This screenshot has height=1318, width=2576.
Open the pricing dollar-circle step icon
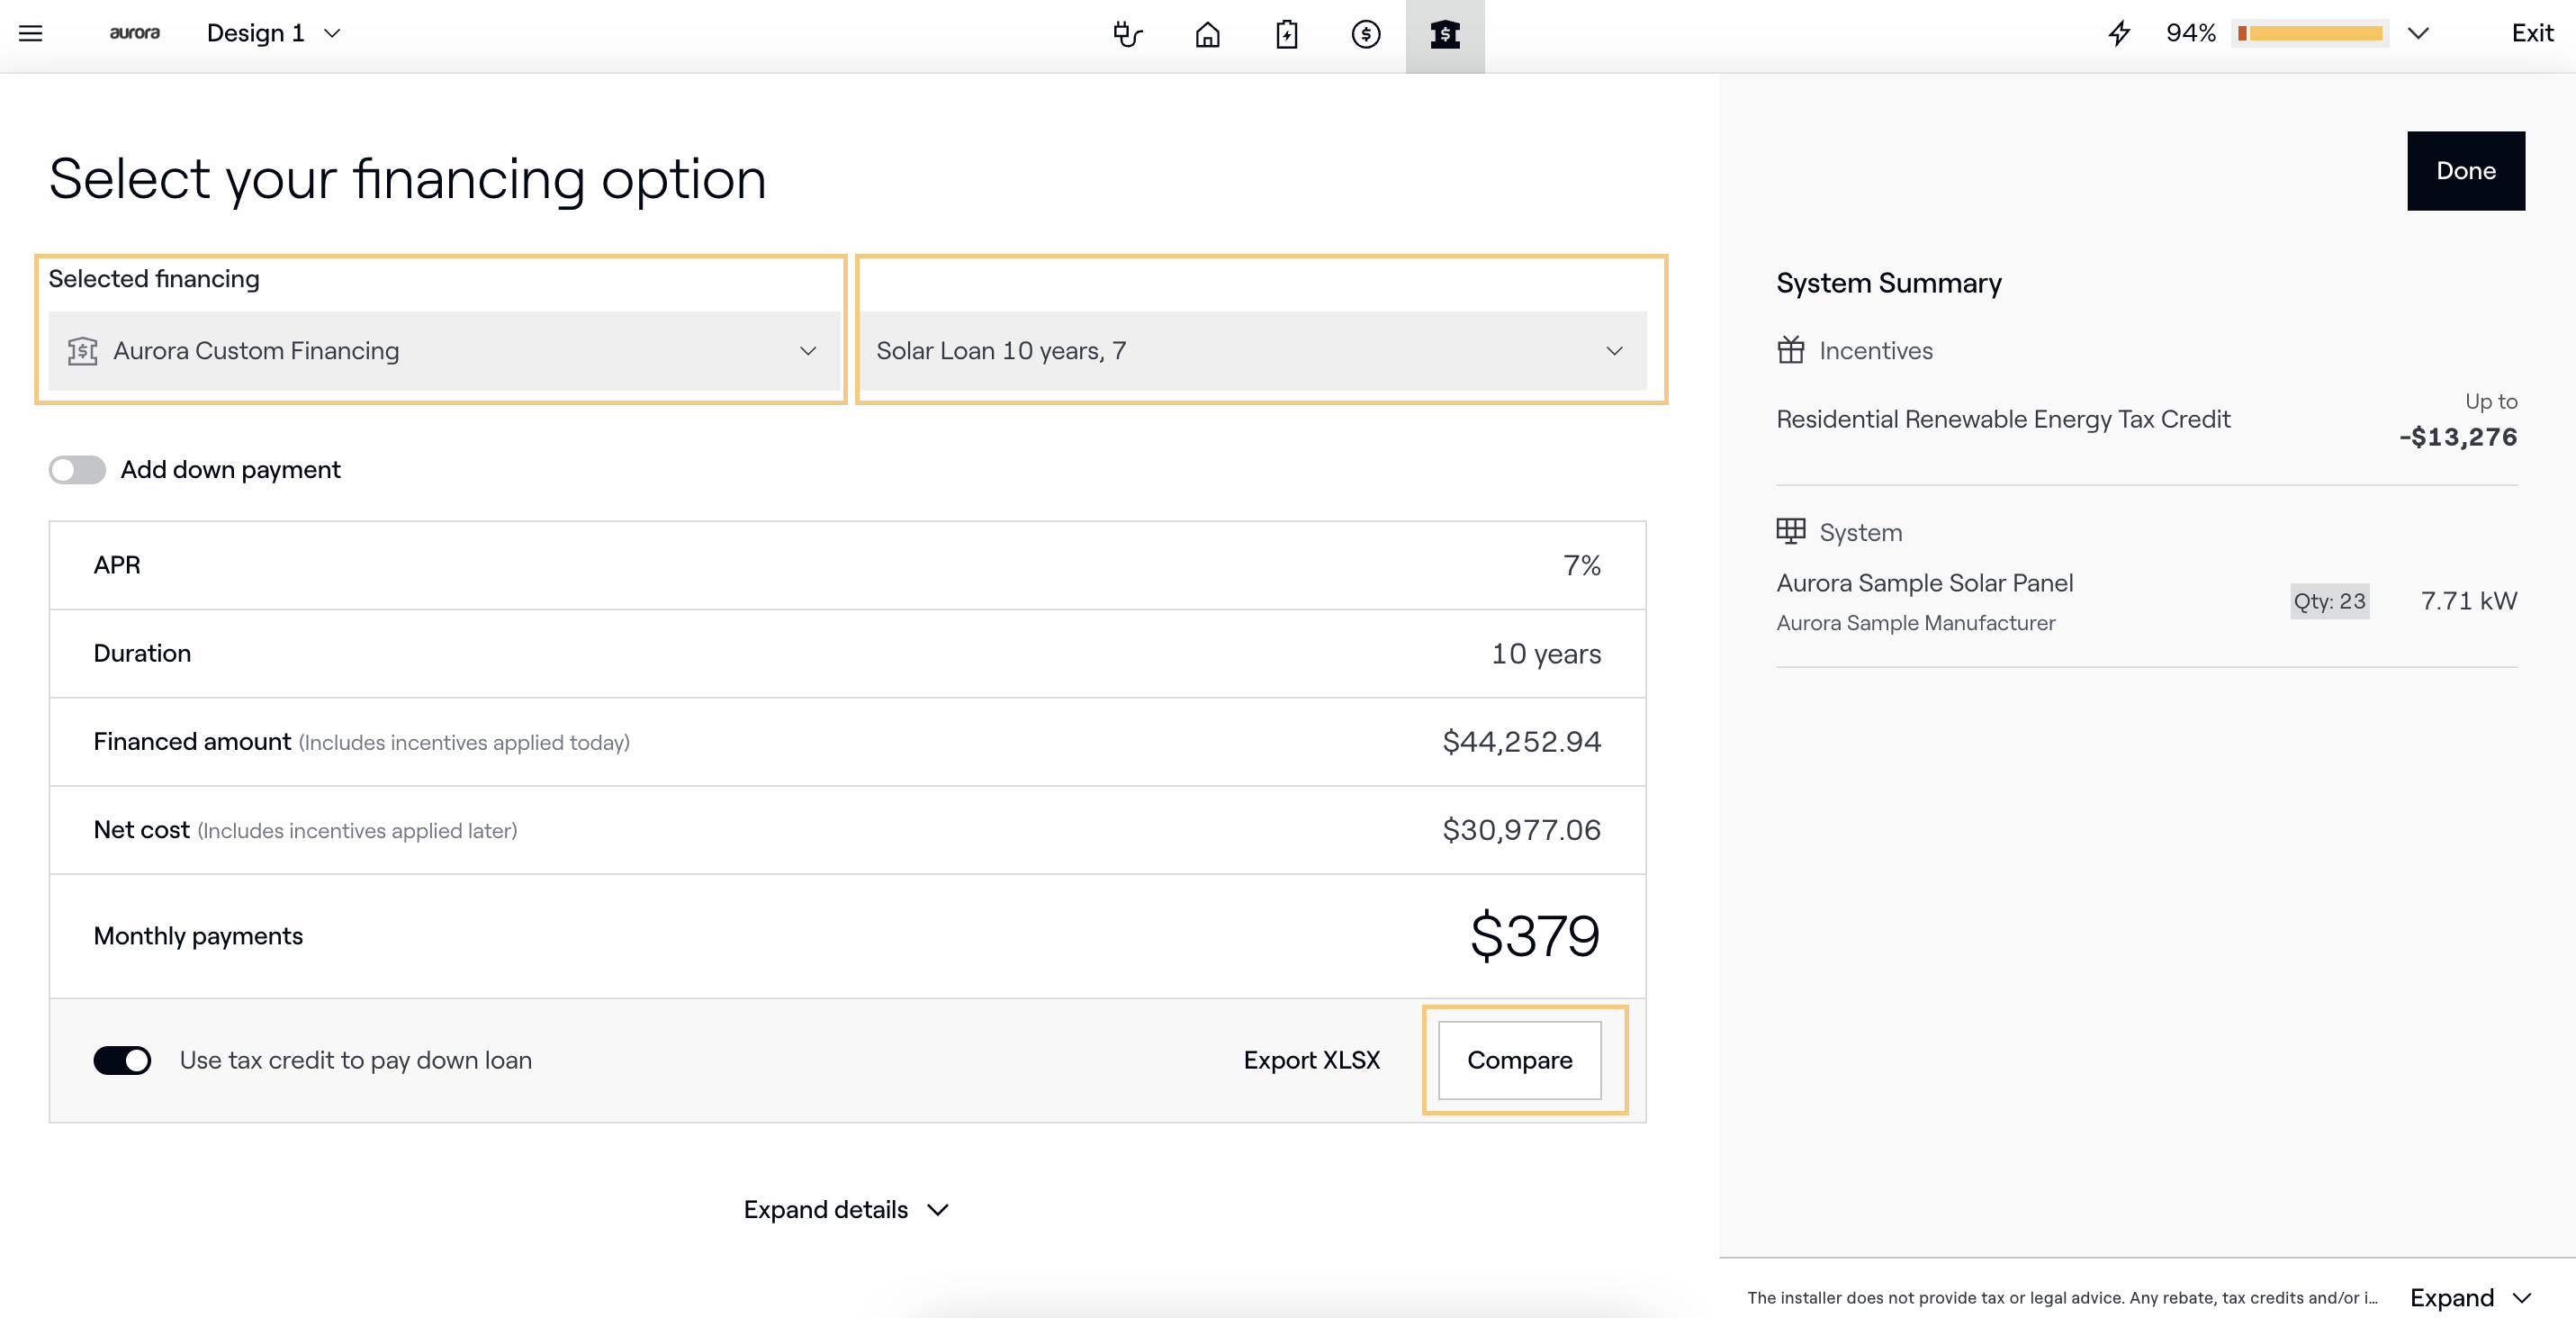point(1365,34)
